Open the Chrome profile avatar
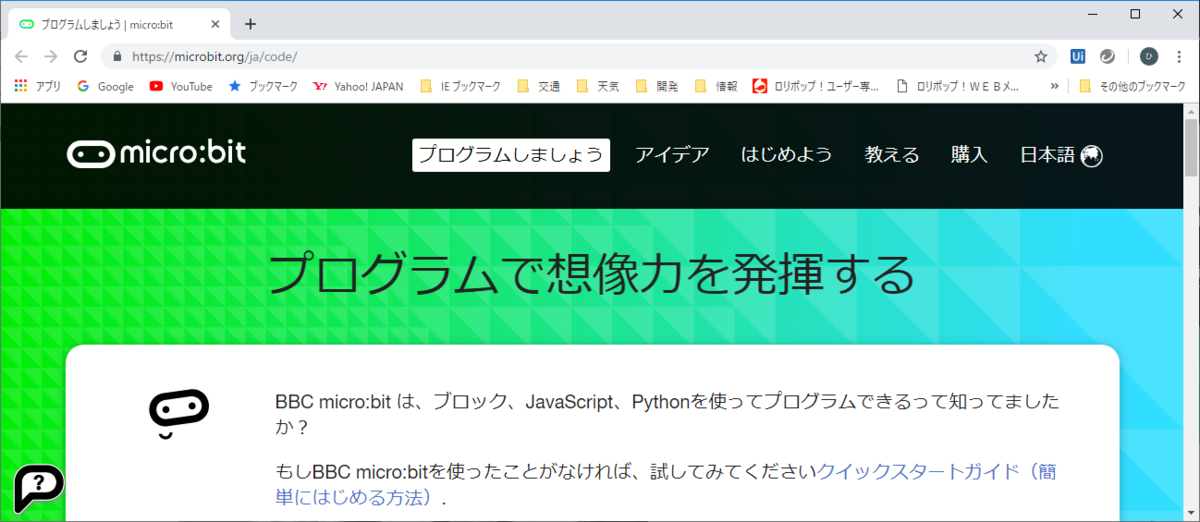The image size is (1200, 522). click(1150, 57)
